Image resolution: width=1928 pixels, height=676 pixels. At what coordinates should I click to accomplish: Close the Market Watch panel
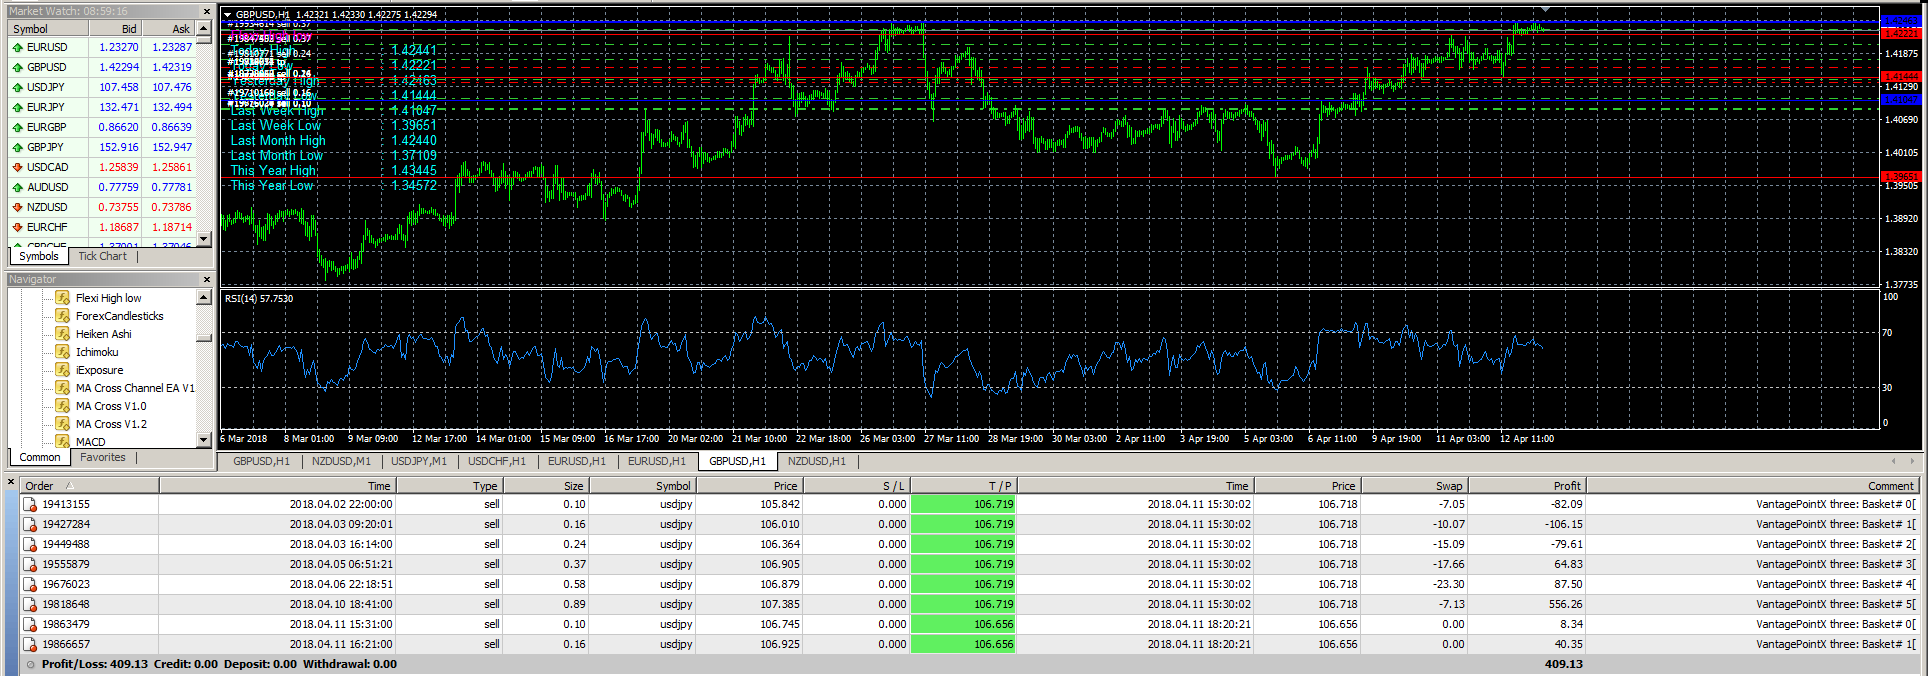point(207,12)
